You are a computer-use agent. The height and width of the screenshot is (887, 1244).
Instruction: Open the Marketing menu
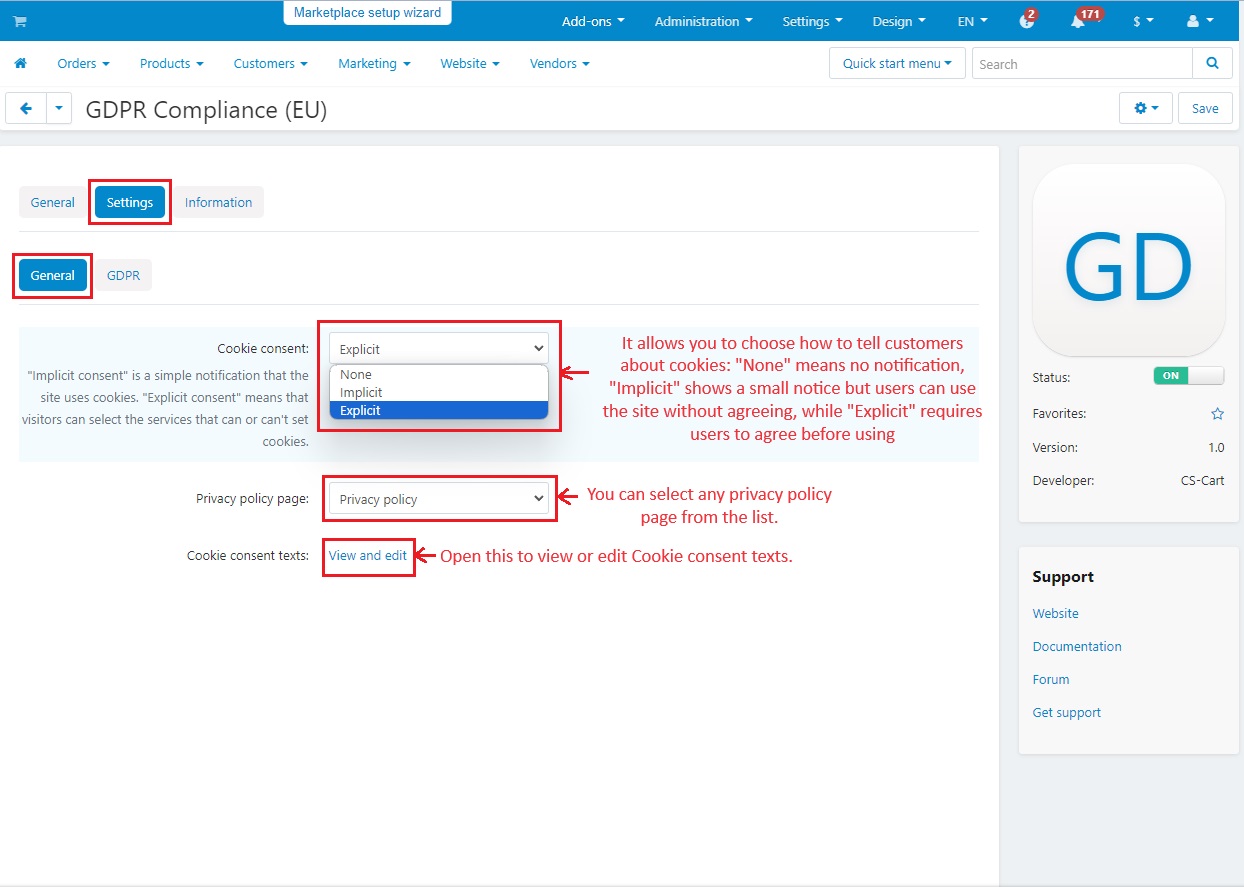pos(374,63)
